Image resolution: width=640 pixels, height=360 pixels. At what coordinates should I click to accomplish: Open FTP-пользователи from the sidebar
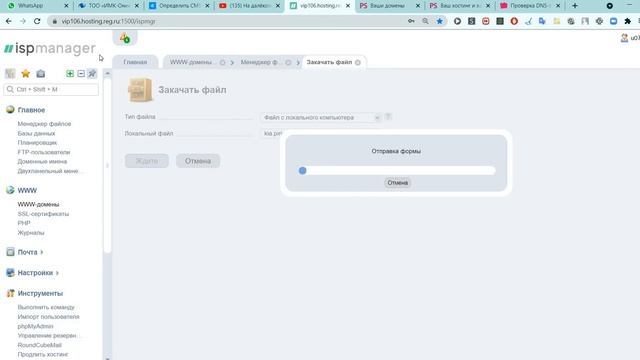(x=44, y=152)
